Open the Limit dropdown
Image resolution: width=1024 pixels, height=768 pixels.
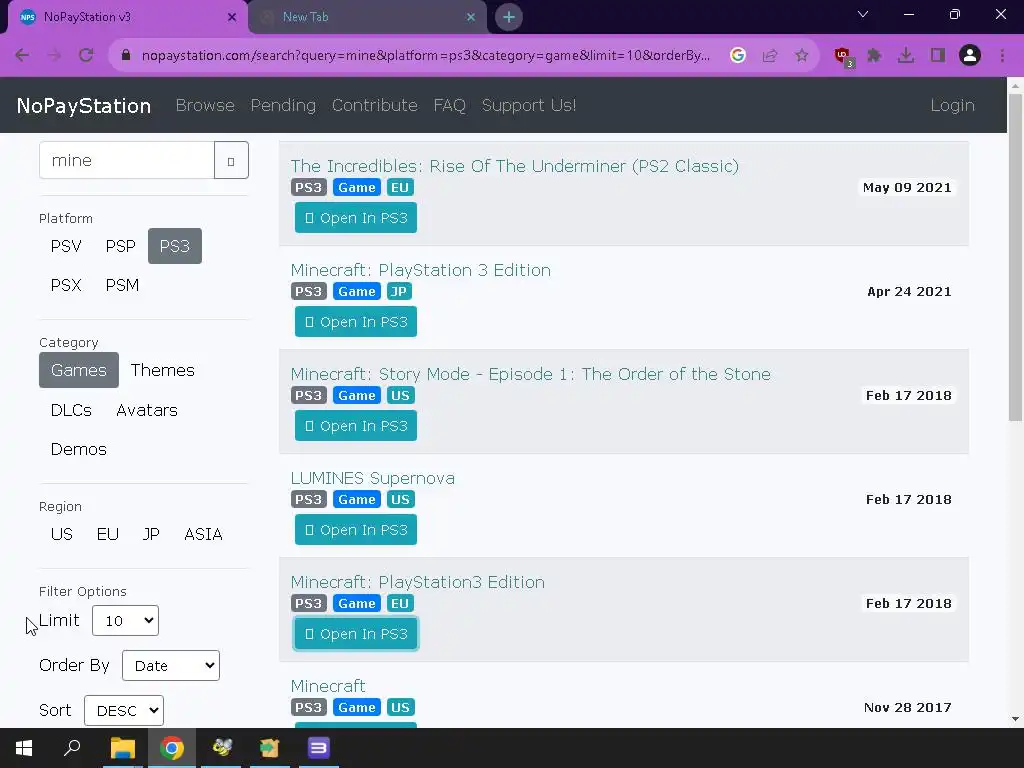(125, 620)
